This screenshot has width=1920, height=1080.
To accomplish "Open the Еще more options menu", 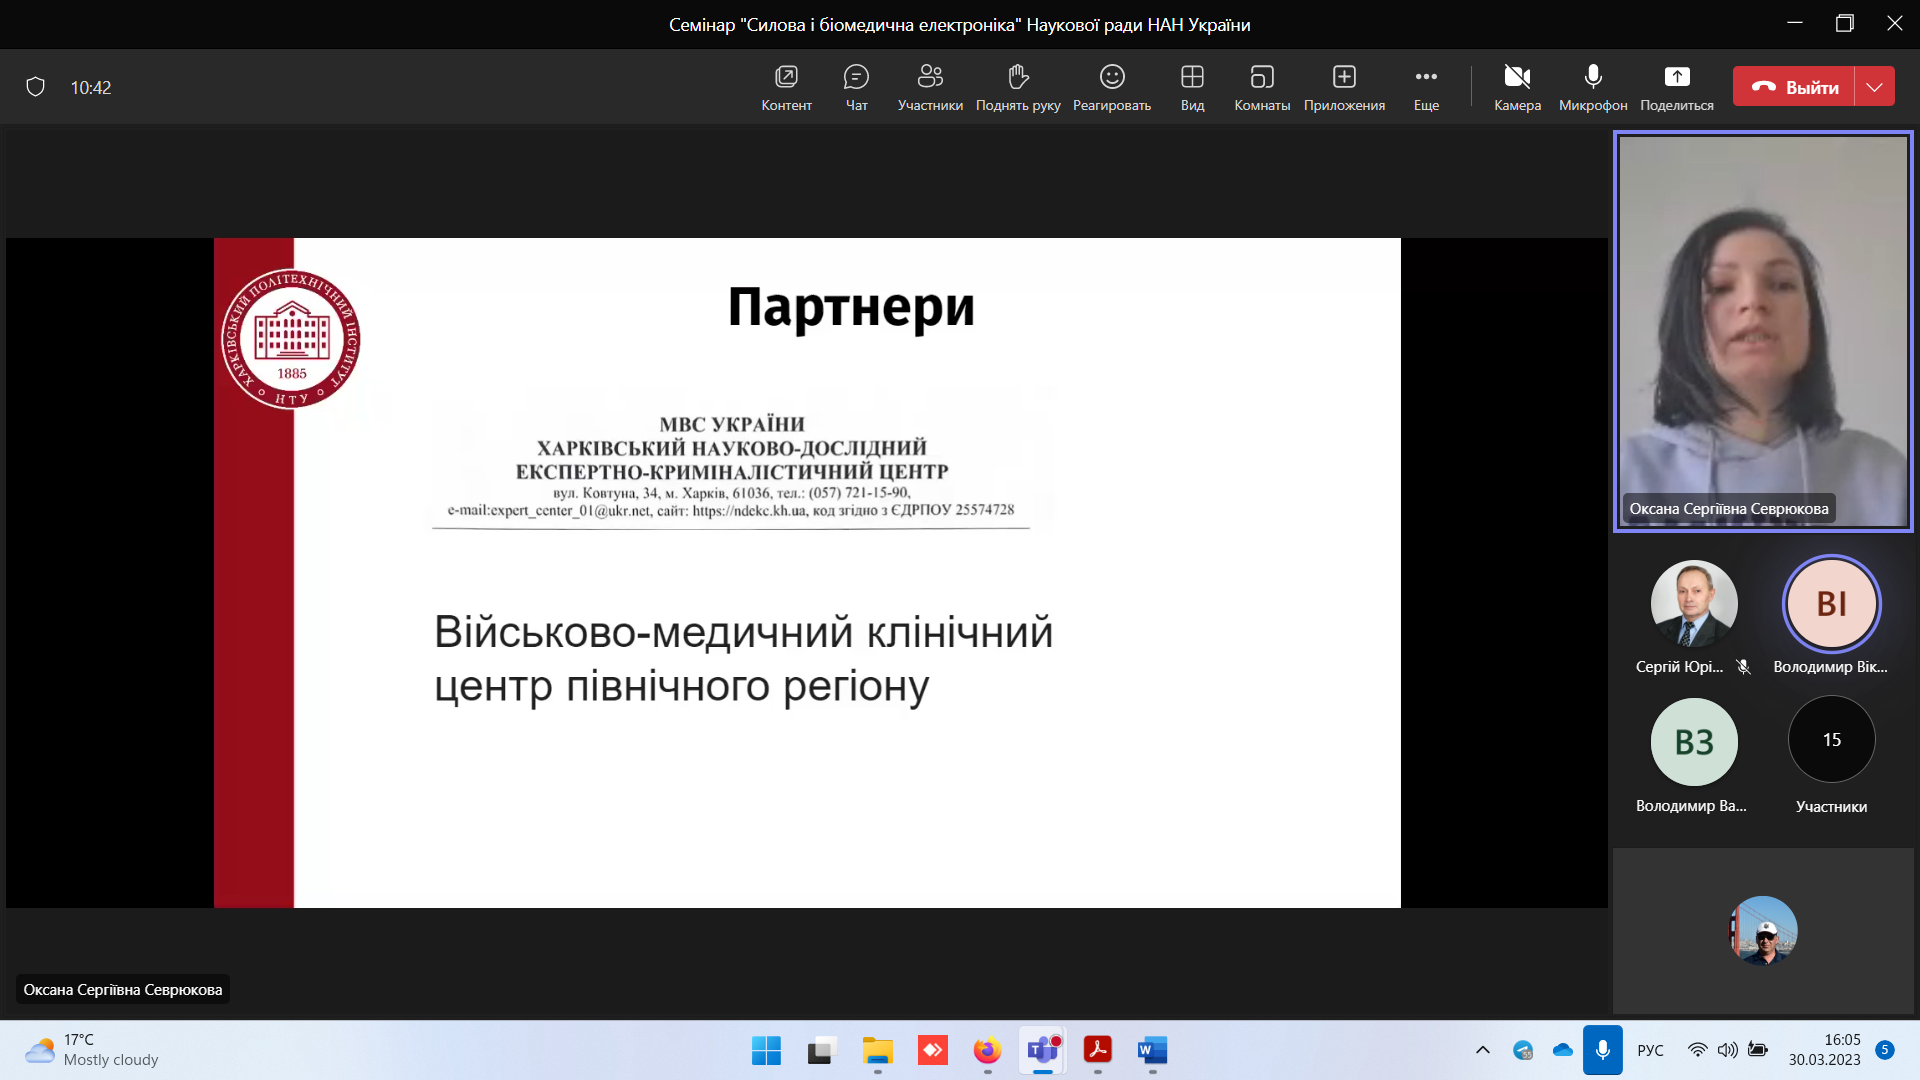I will point(1426,87).
